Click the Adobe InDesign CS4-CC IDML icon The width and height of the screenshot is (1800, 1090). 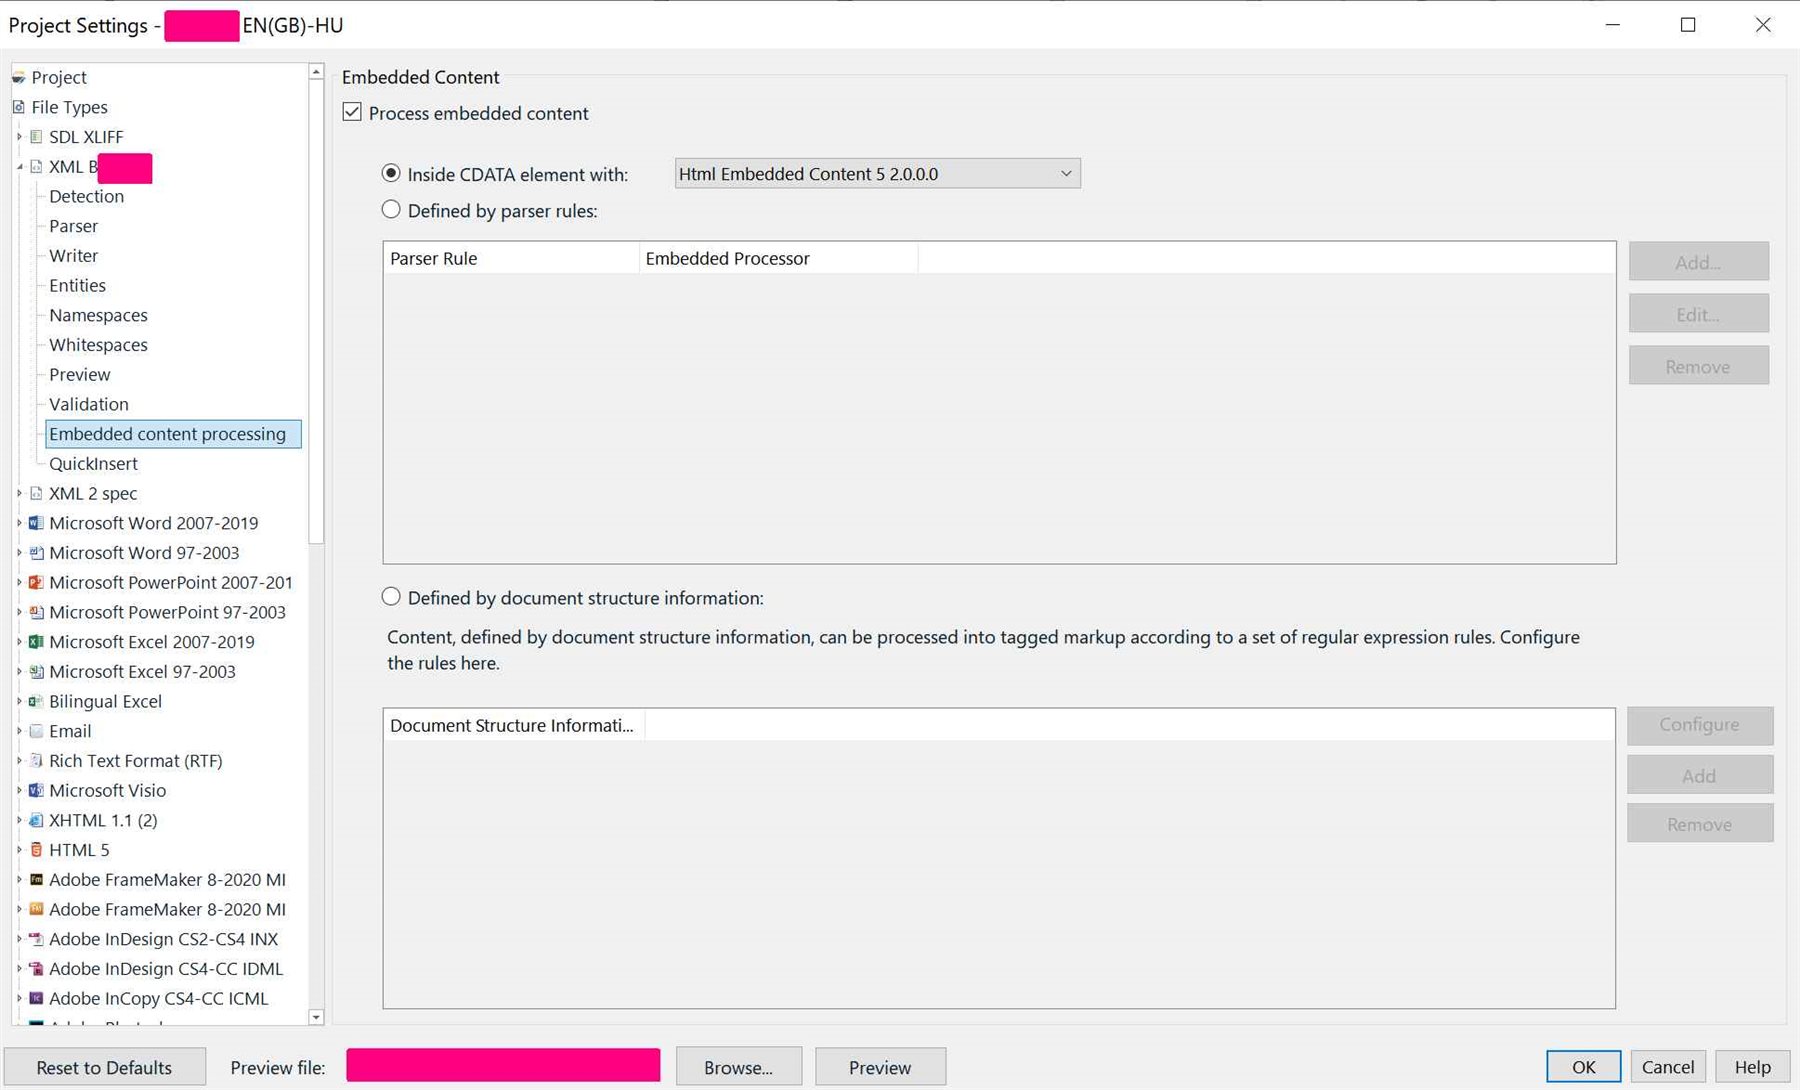(36, 969)
